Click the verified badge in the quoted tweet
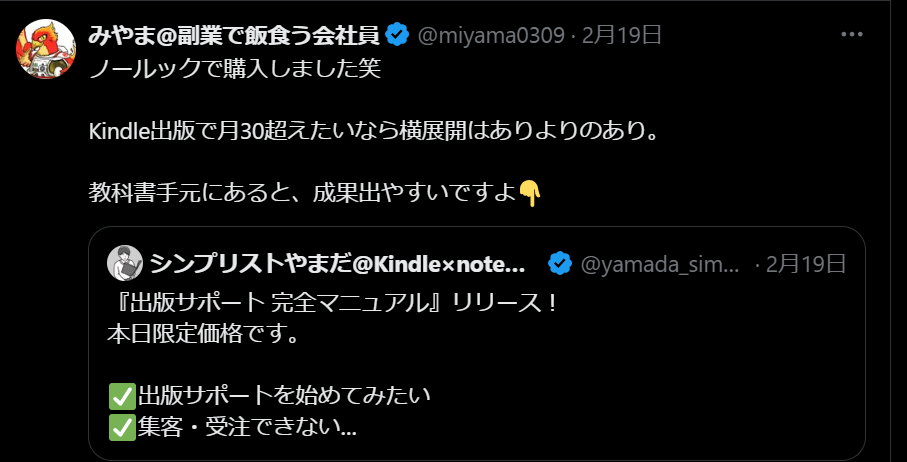 pyautogui.click(x=559, y=264)
